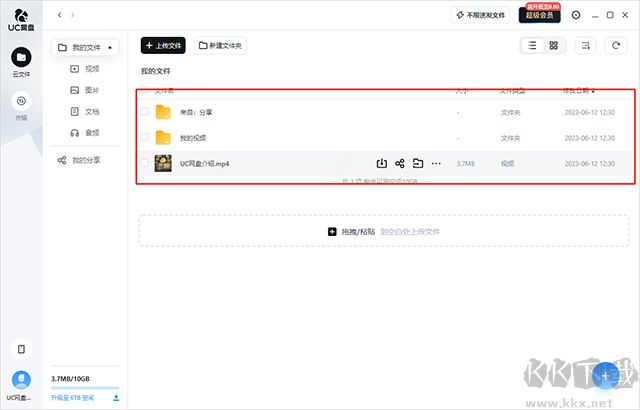
Task: Show 文档 documents category
Action: tap(85, 111)
